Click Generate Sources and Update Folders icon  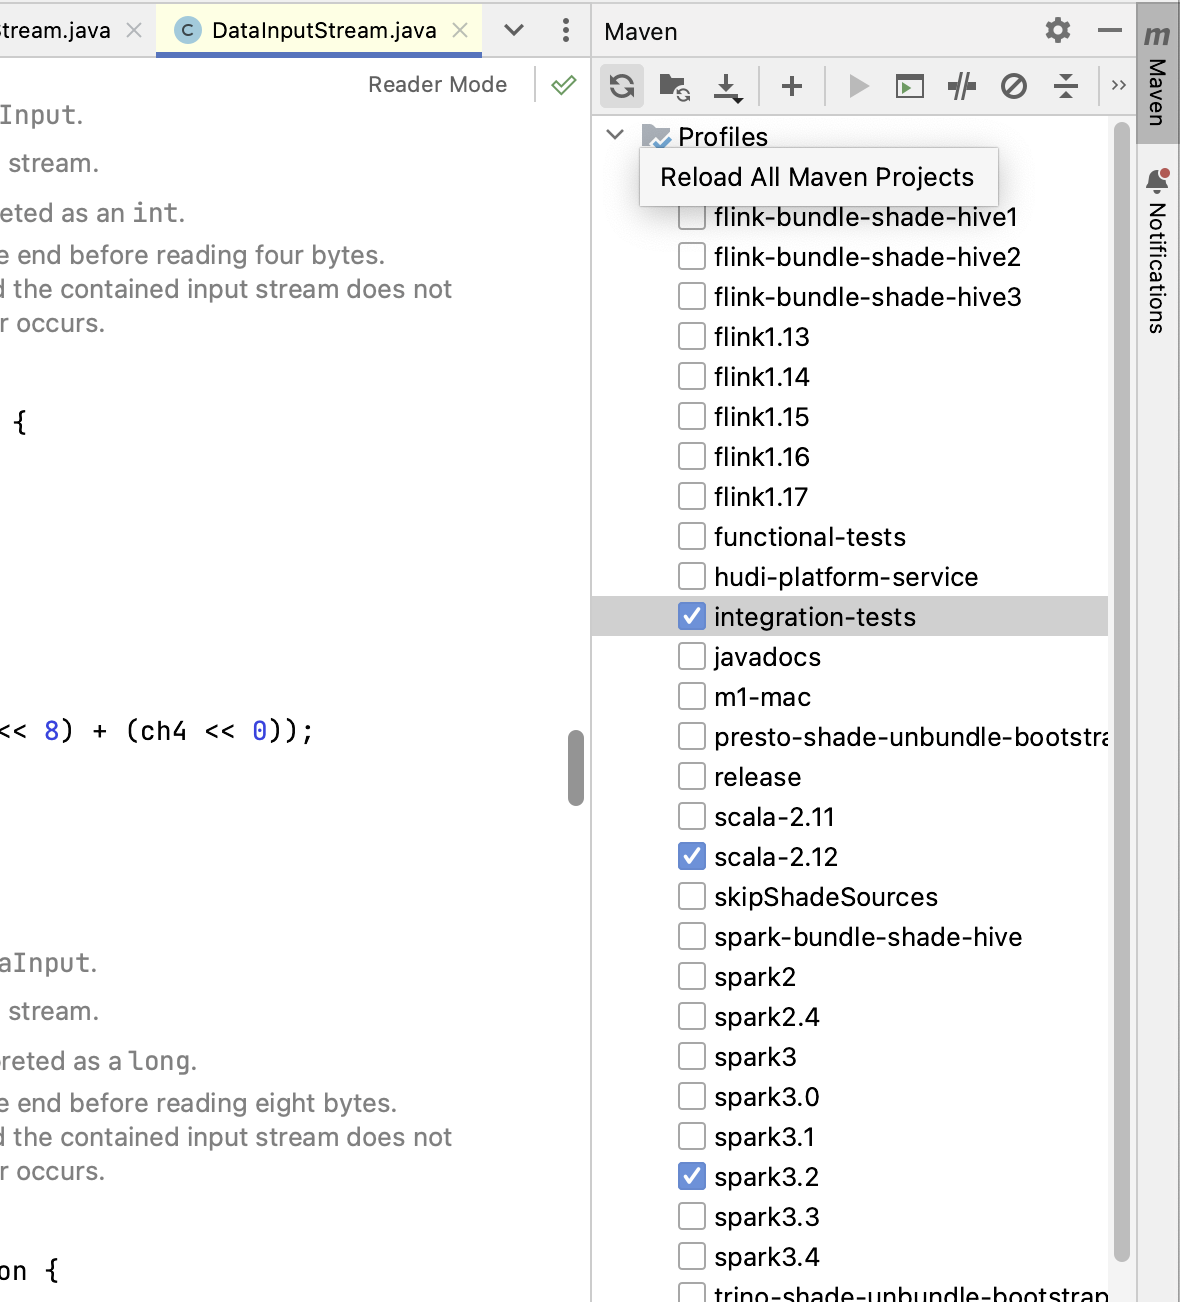click(675, 87)
